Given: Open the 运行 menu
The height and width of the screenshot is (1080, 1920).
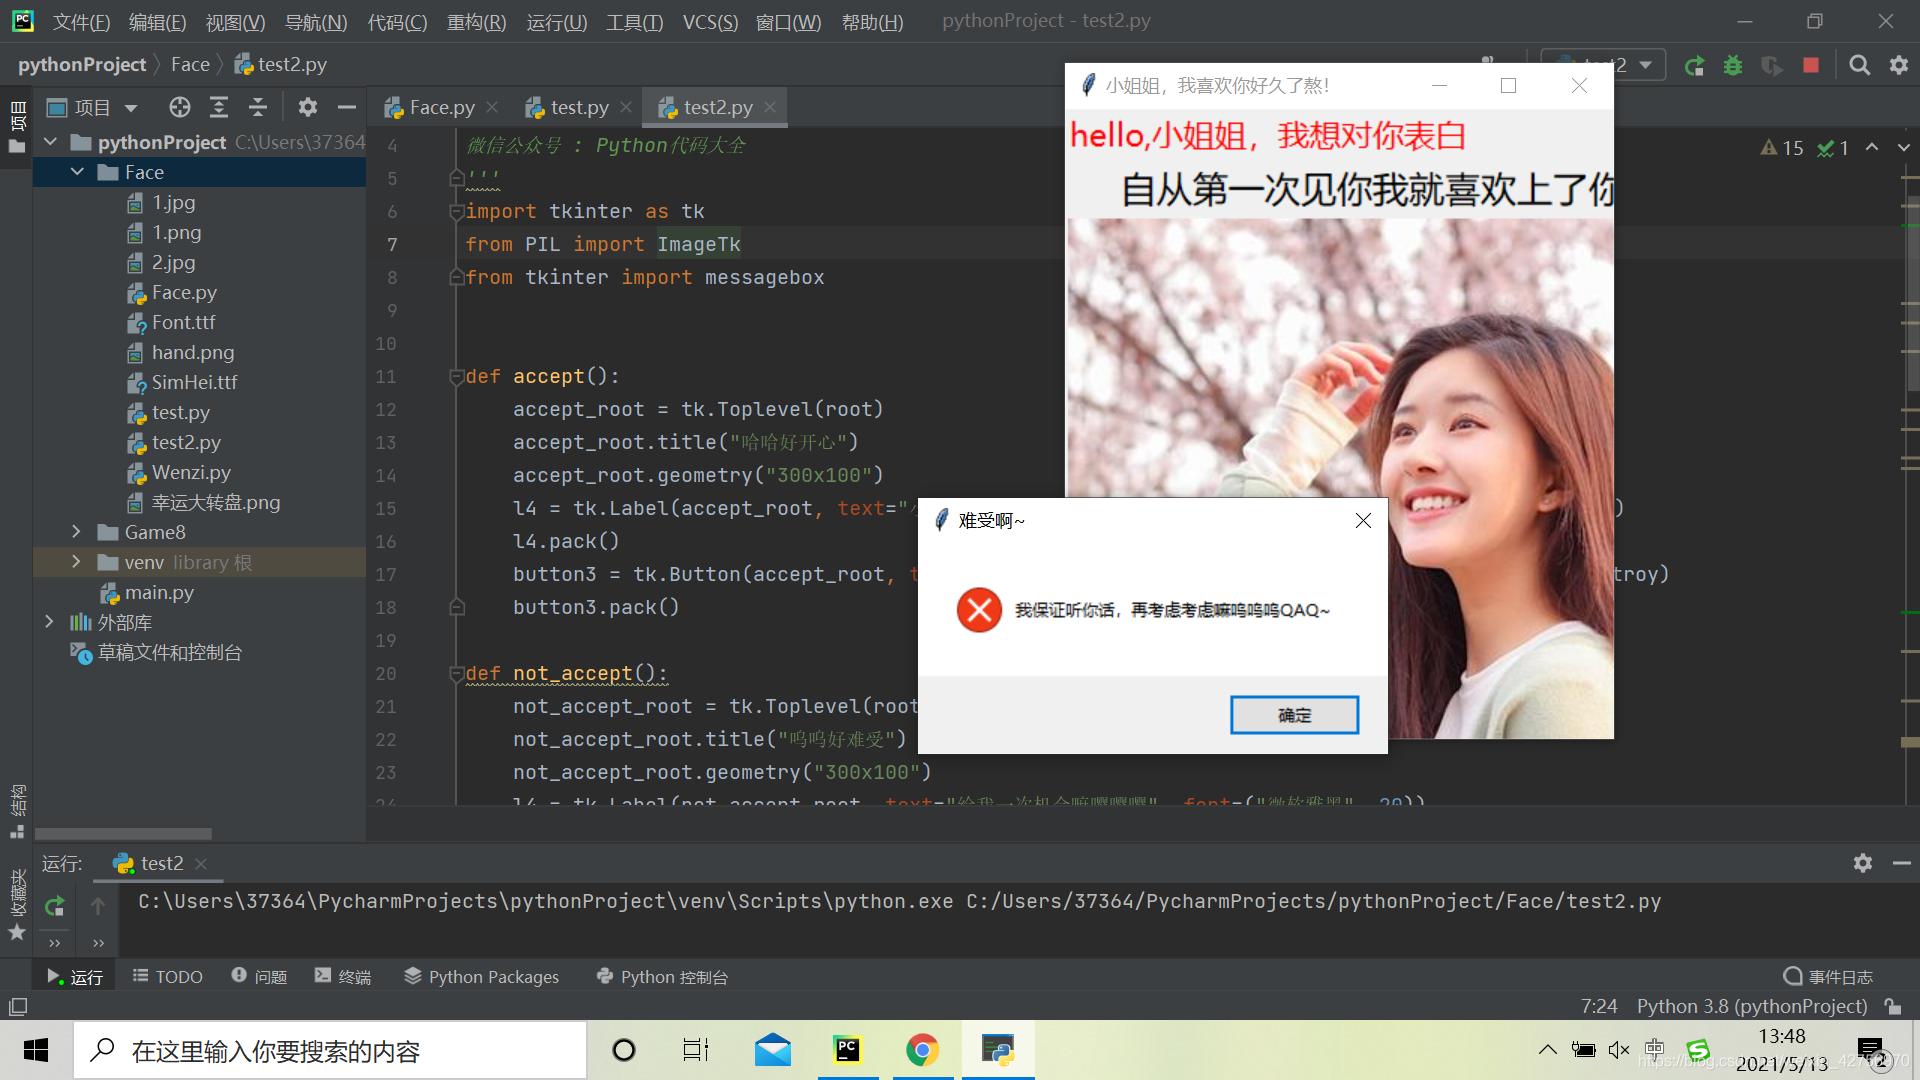Looking at the screenshot, I should click(x=556, y=22).
